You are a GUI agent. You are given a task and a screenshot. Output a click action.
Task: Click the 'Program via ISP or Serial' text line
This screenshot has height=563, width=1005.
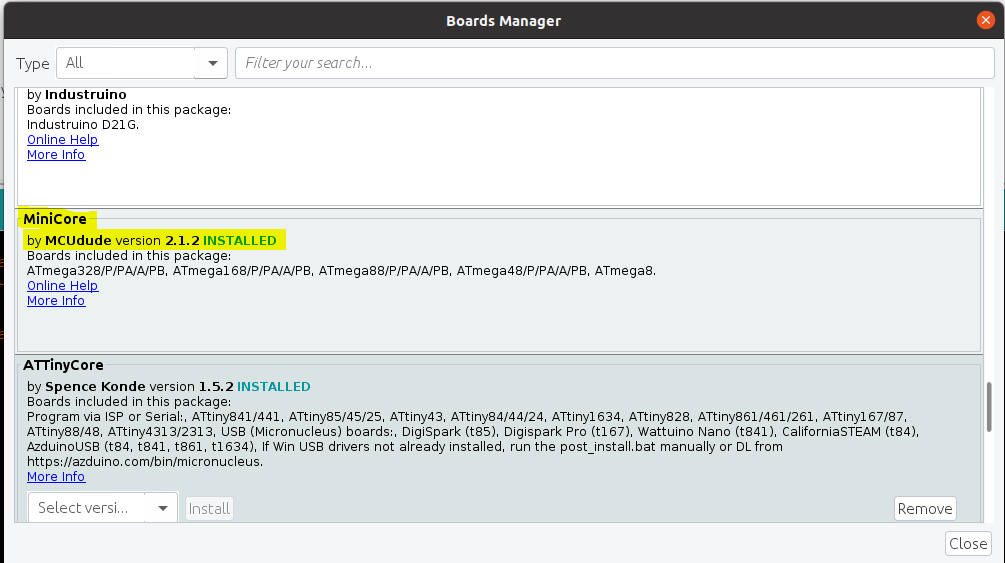pyautogui.click(x=467, y=417)
